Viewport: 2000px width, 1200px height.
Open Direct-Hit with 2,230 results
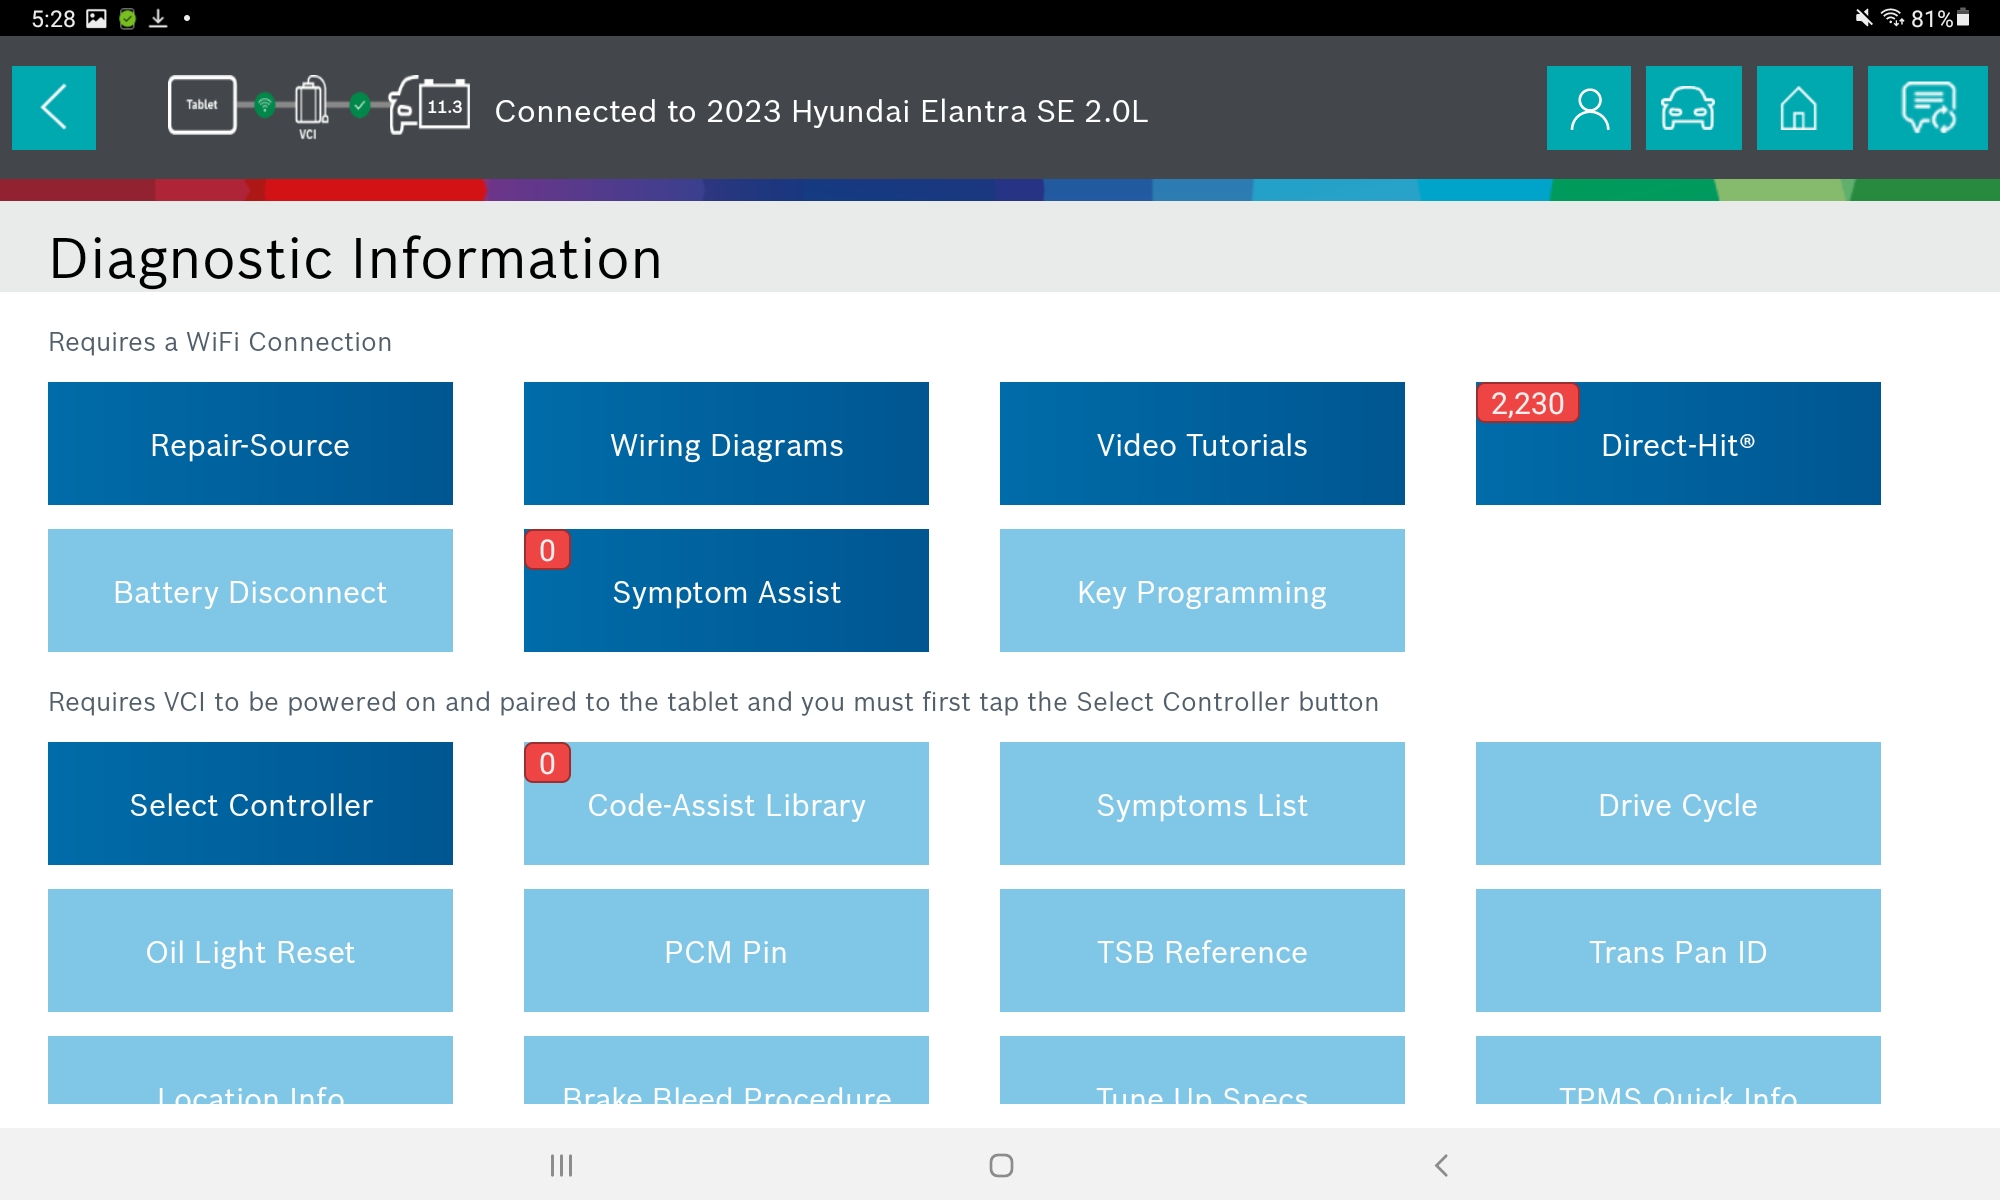[x=1678, y=444]
